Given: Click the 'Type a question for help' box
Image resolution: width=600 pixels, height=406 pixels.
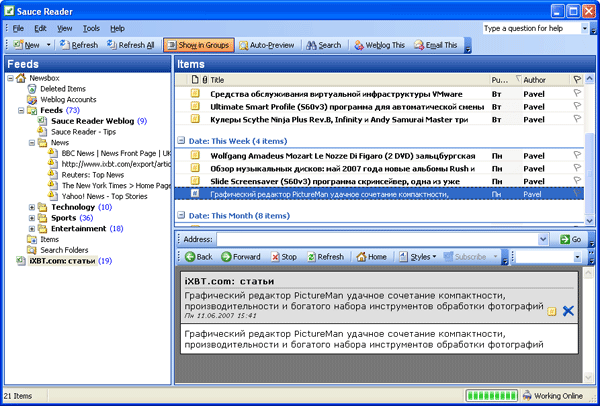Looking at the screenshot, I should (532, 28).
